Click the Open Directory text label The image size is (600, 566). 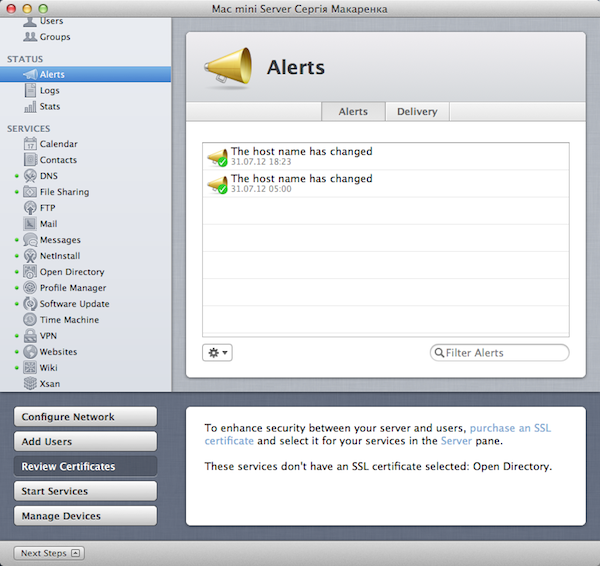[x=72, y=272]
